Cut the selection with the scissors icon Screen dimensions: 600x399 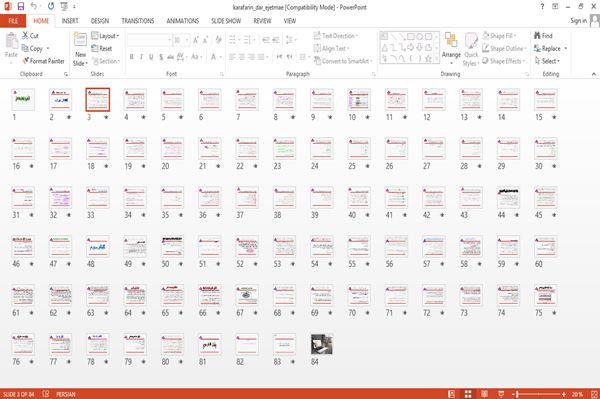[30, 36]
